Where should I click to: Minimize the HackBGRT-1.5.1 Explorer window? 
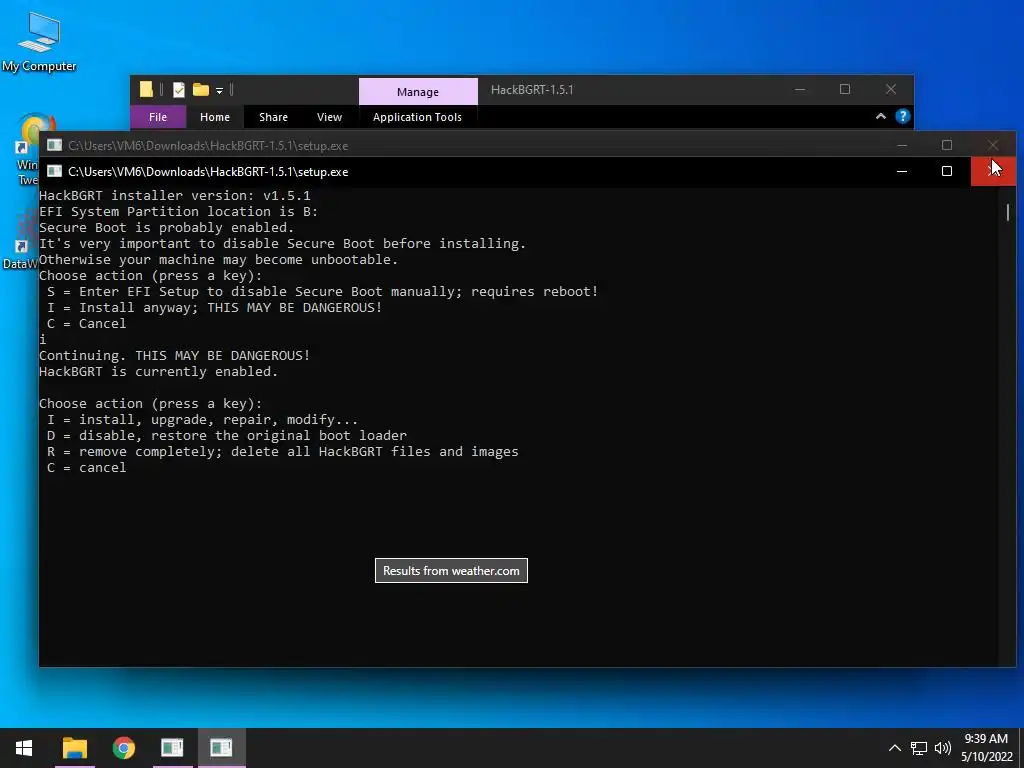(800, 89)
